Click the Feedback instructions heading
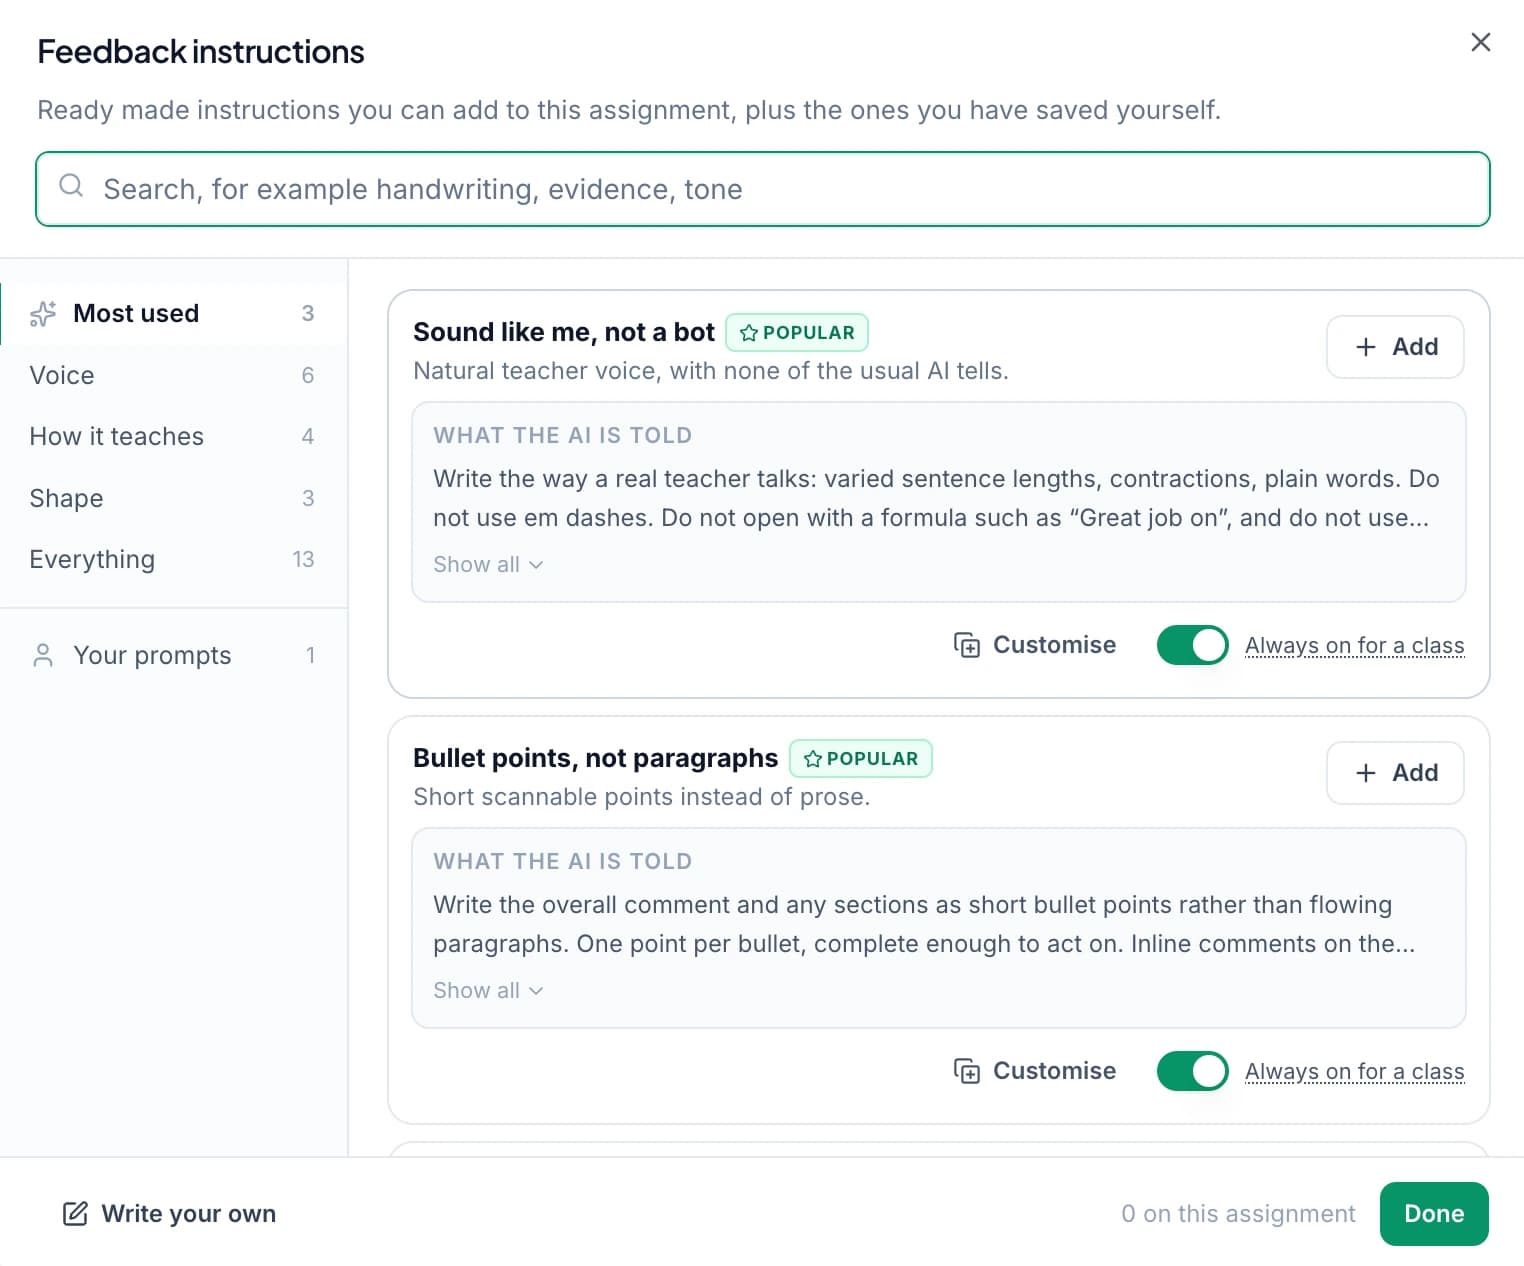This screenshot has width=1524, height=1266. click(x=201, y=52)
